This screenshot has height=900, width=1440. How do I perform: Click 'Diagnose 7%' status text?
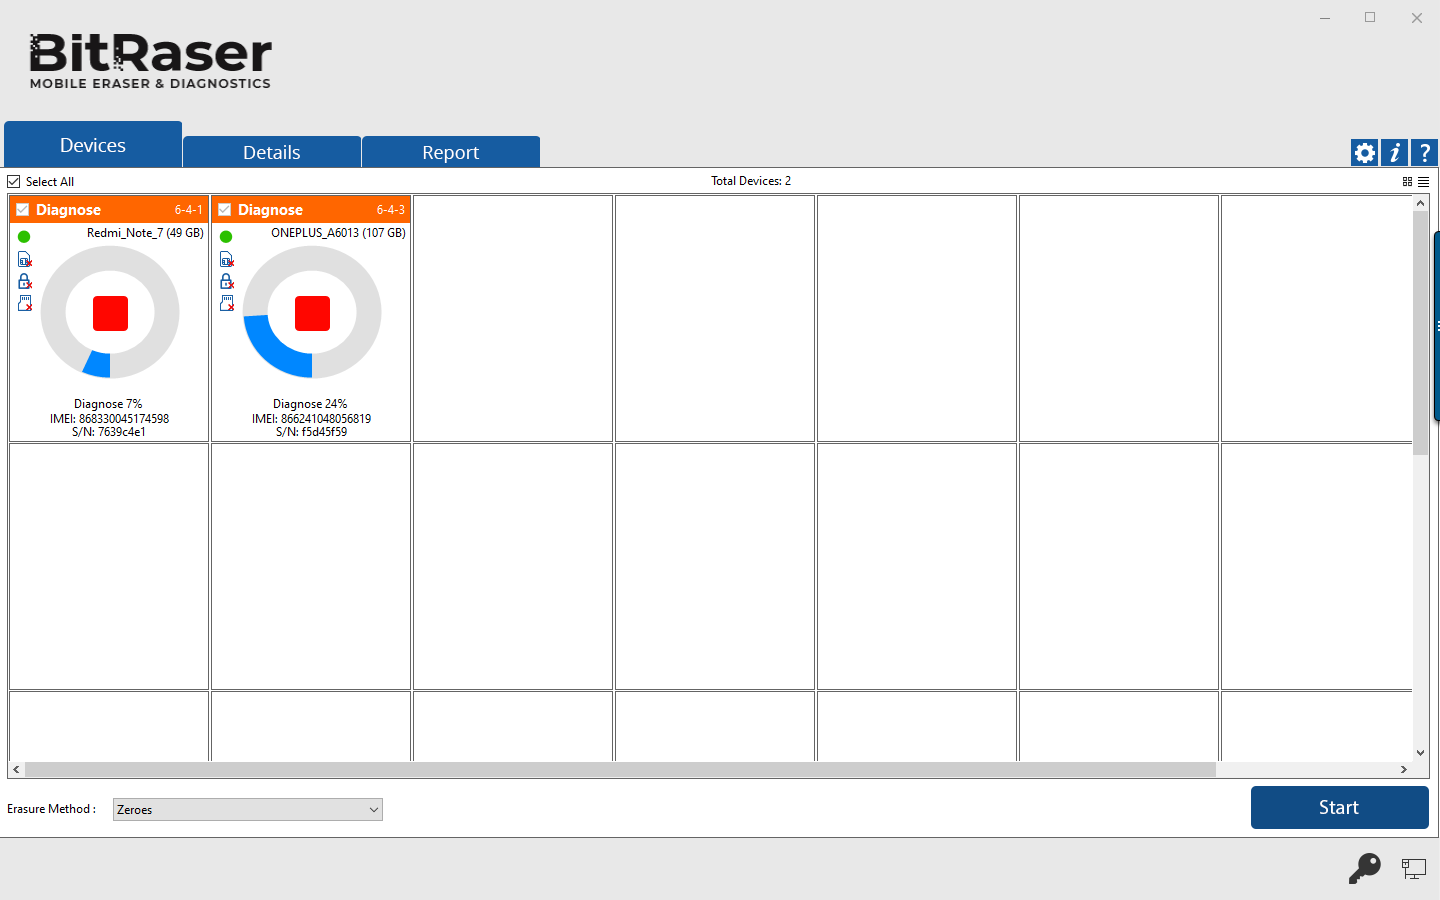108,404
